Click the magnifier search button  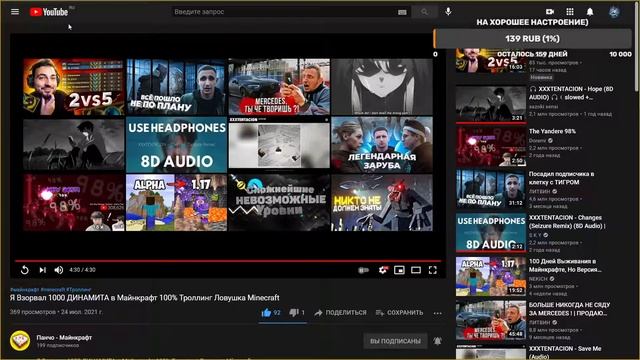point(424,12)
